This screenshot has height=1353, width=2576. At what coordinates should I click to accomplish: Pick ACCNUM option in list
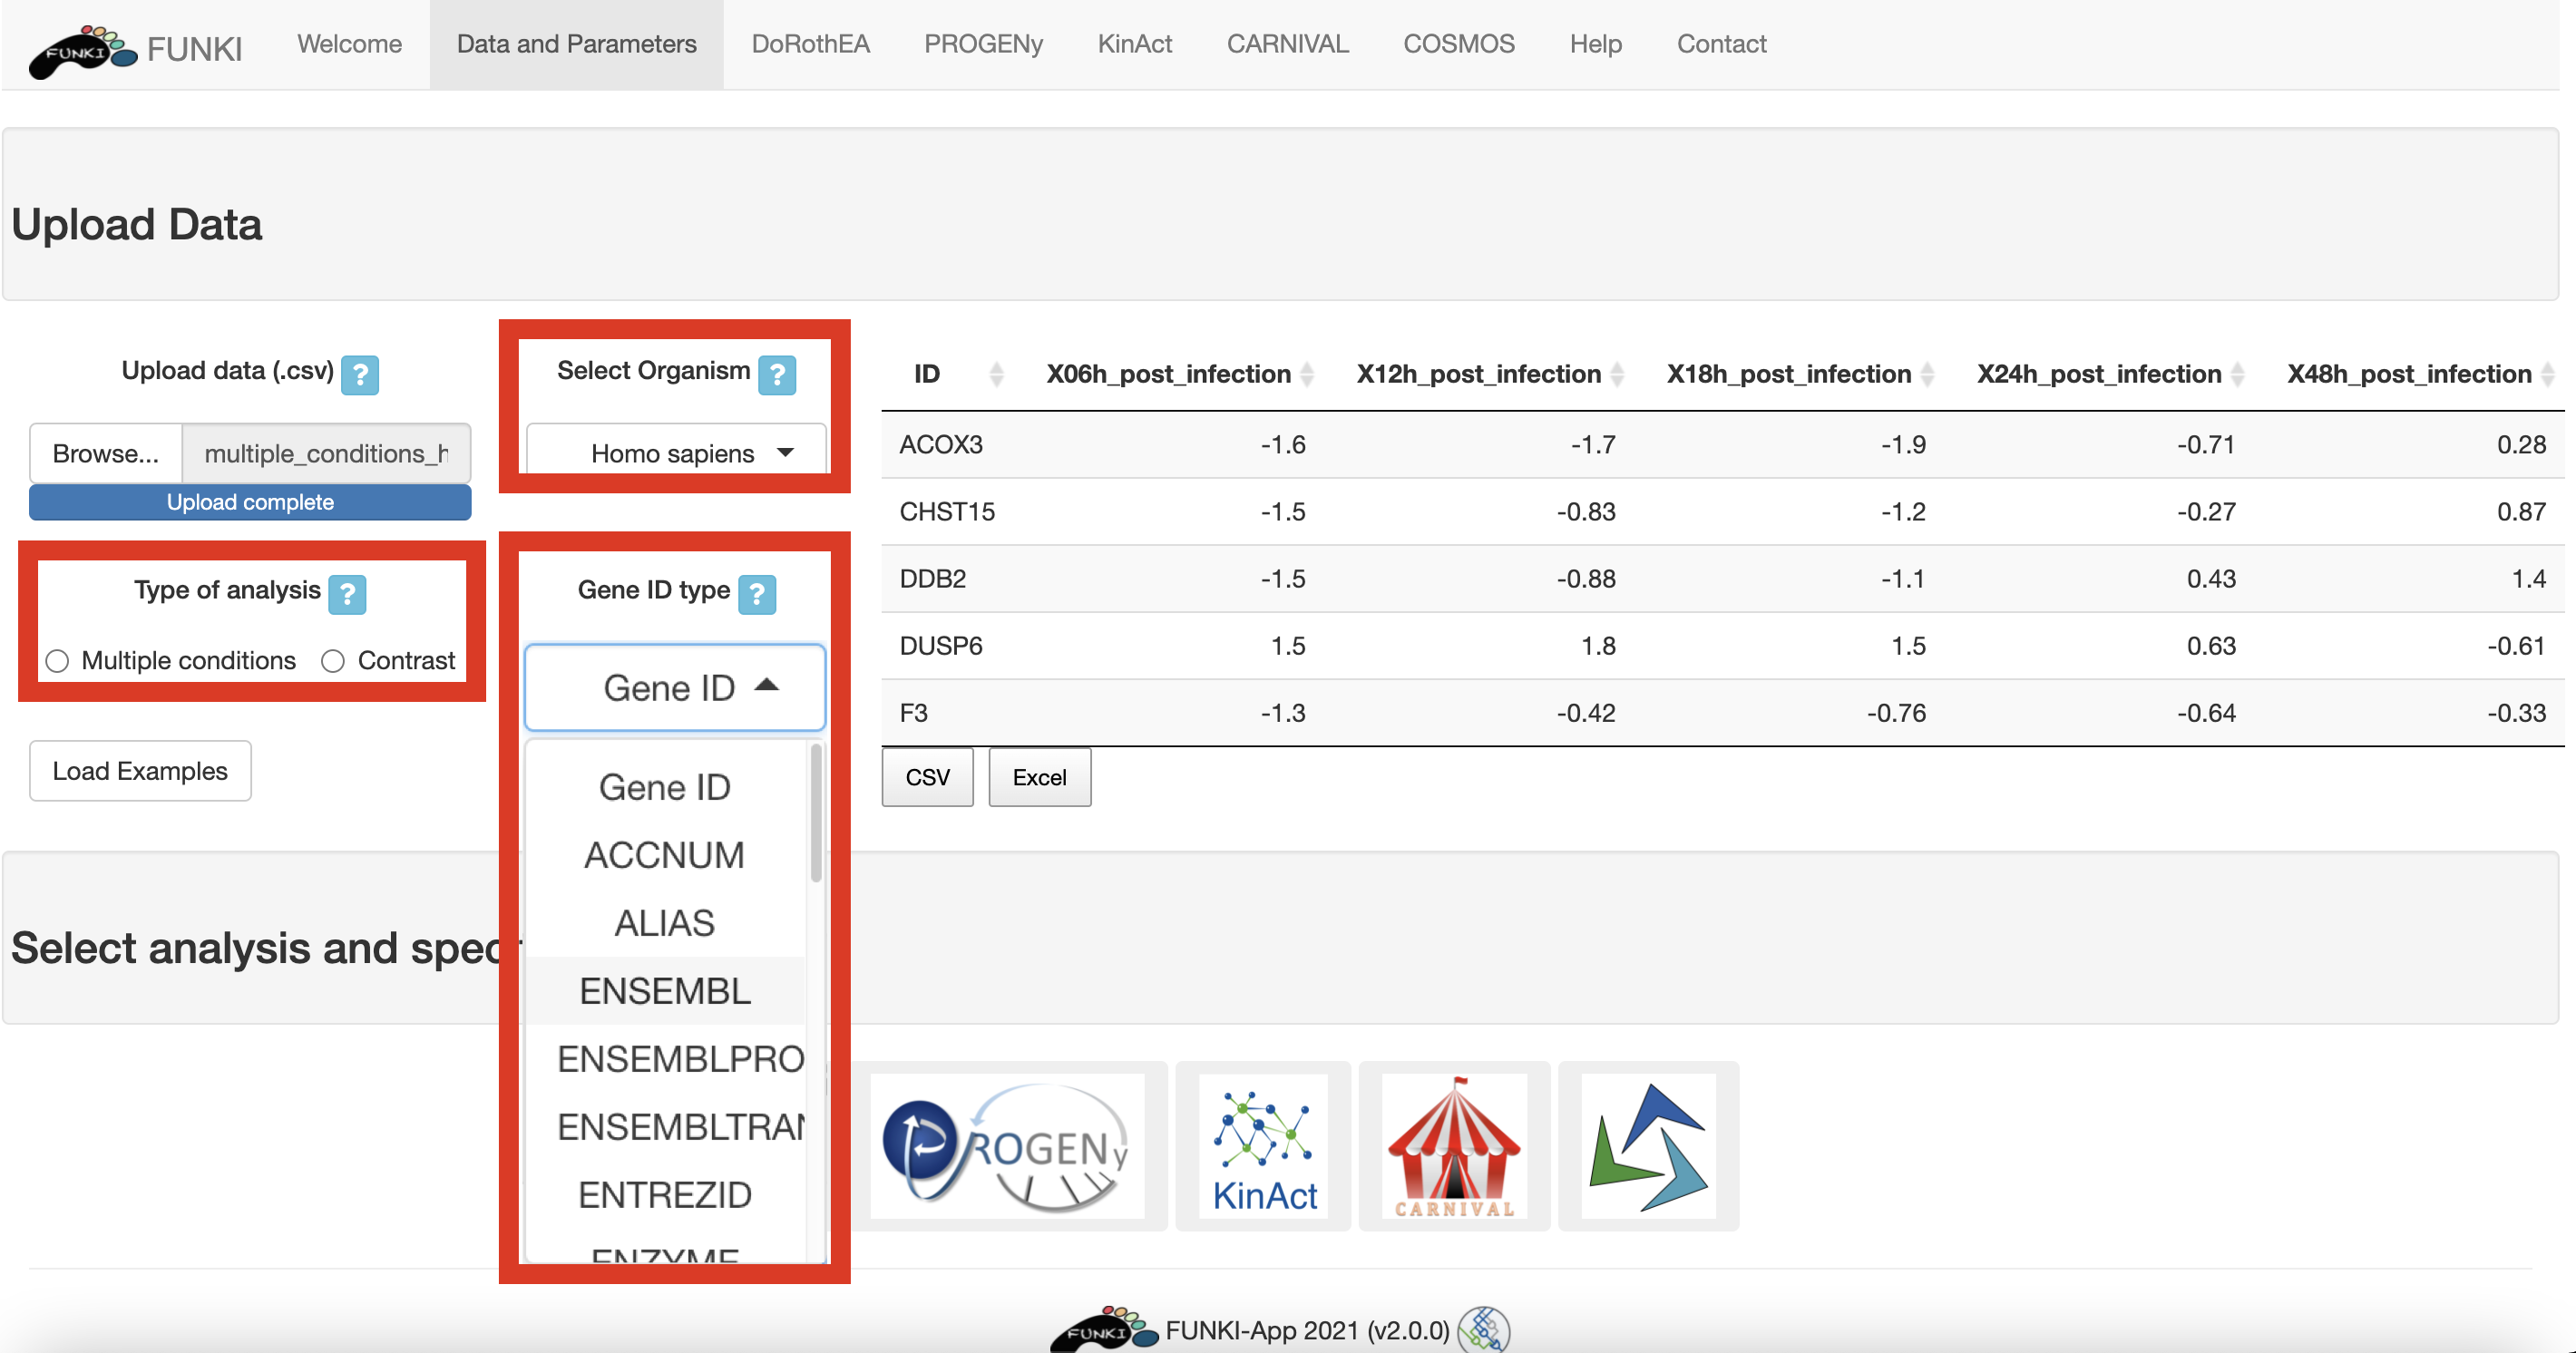click(x=665, y=856)
